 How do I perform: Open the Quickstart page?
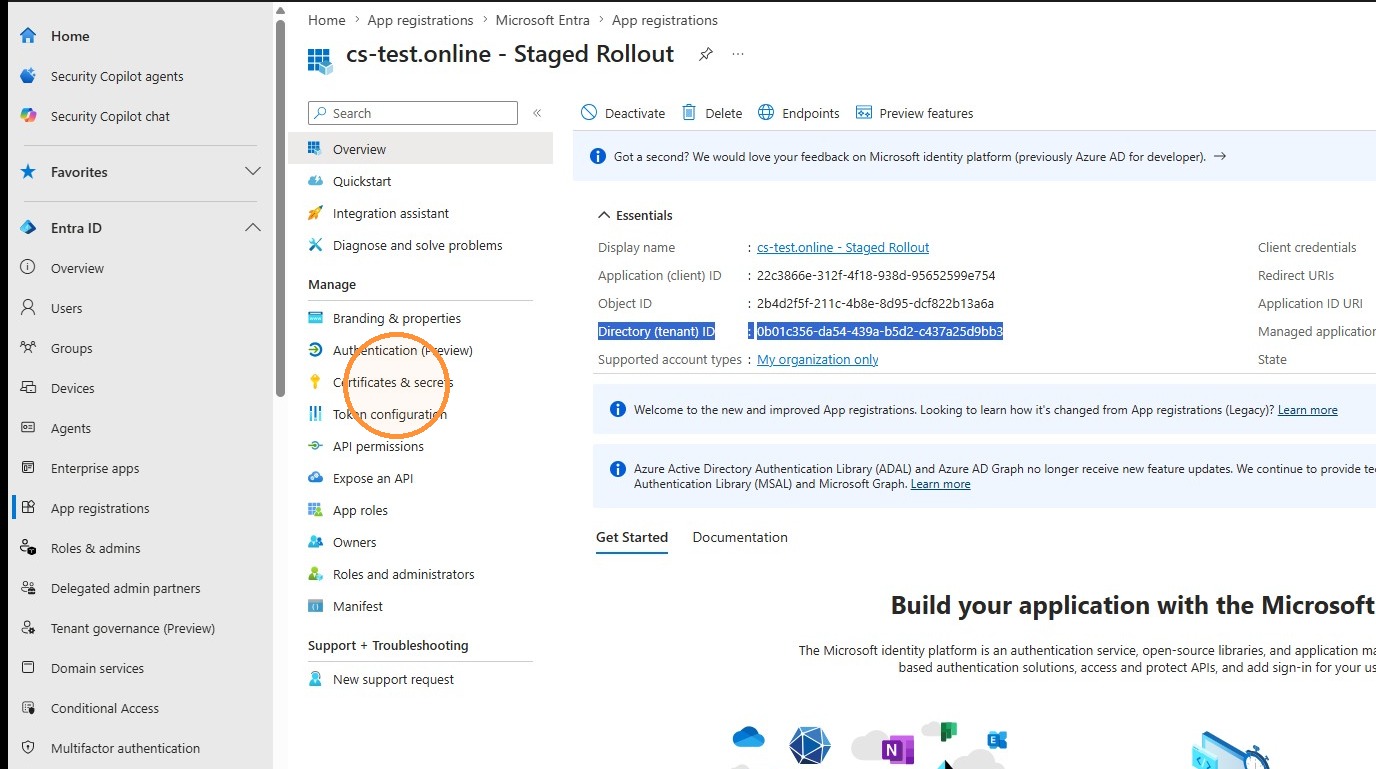(x=362, y=181)
